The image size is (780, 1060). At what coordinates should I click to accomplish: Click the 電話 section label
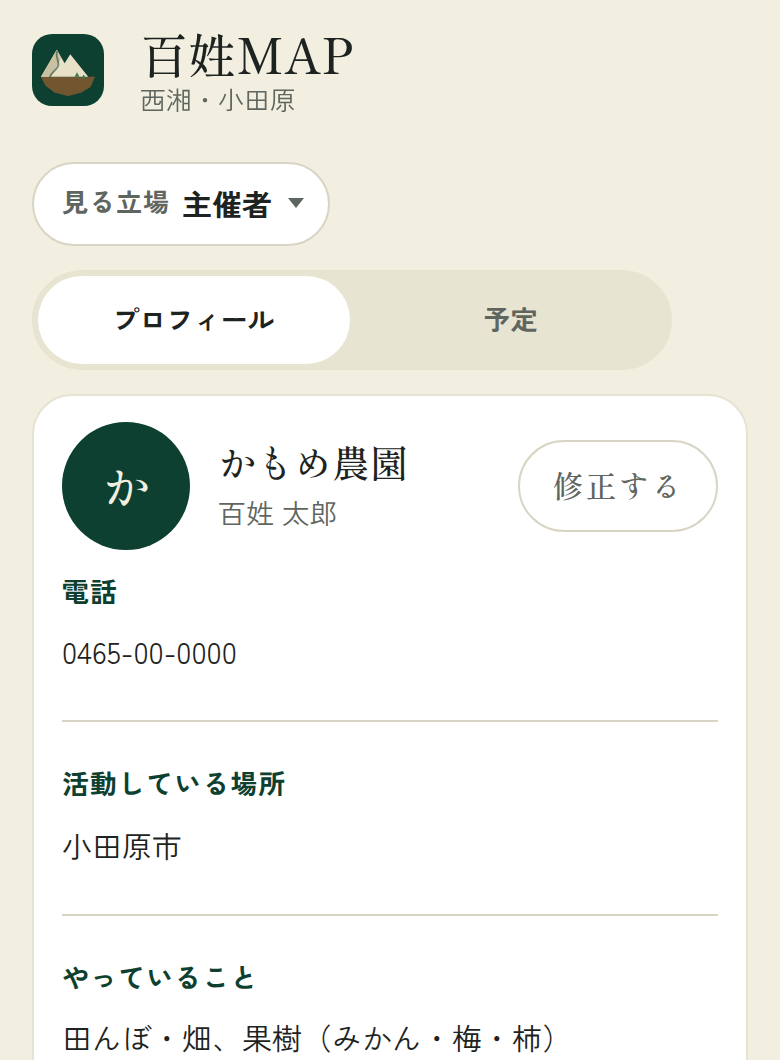[89, 592]
